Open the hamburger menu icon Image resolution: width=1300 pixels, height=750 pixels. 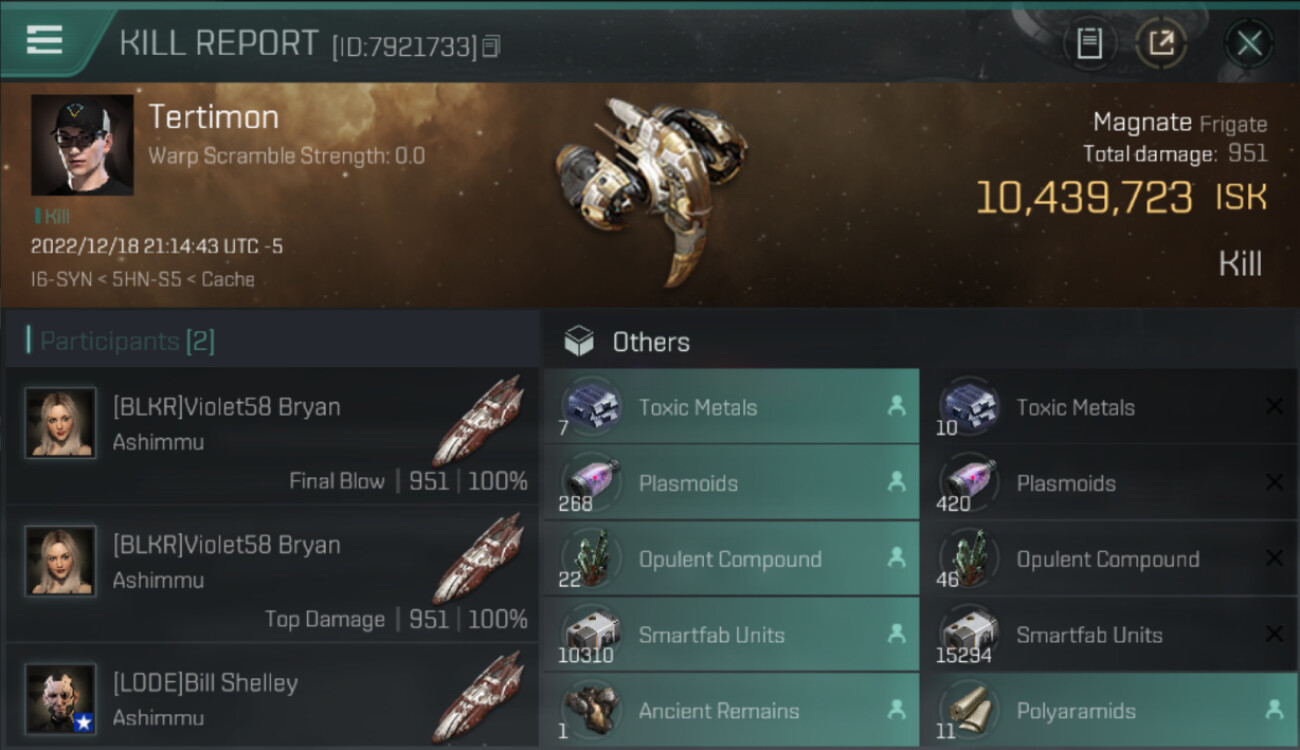[x=45, y=40]
